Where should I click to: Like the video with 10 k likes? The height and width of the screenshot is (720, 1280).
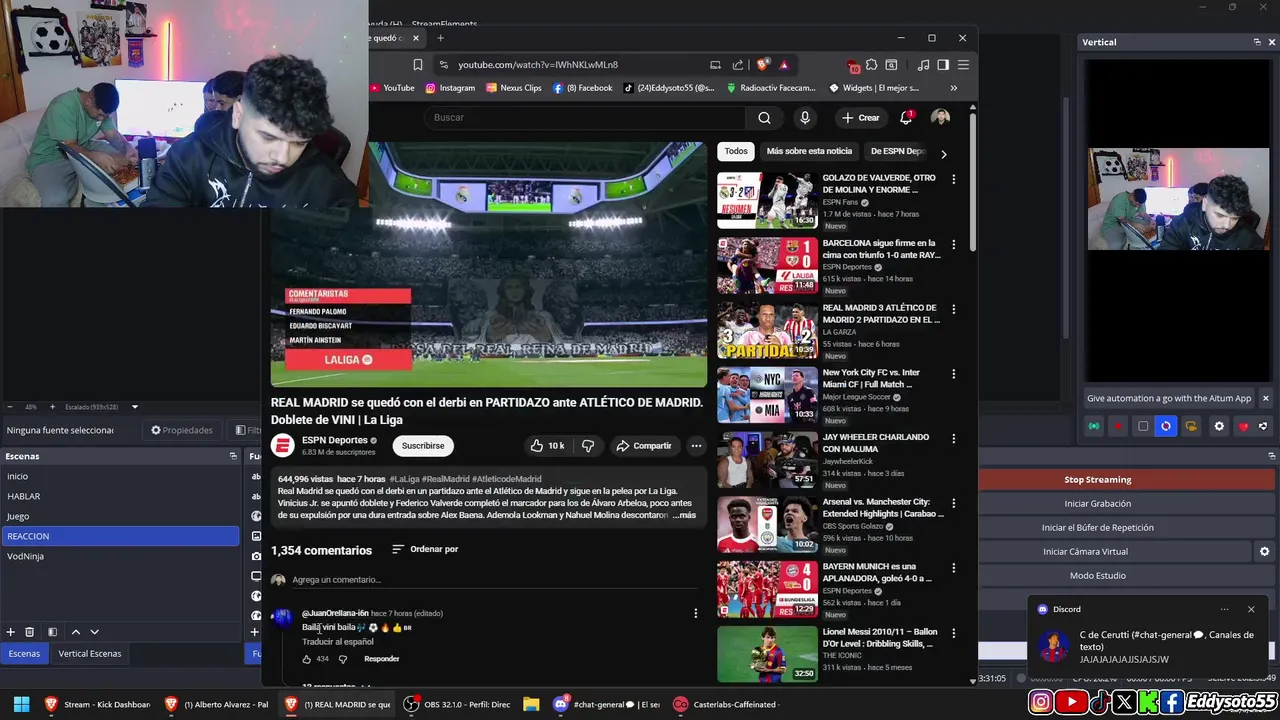pyautogui.click(x=547, y=446)
